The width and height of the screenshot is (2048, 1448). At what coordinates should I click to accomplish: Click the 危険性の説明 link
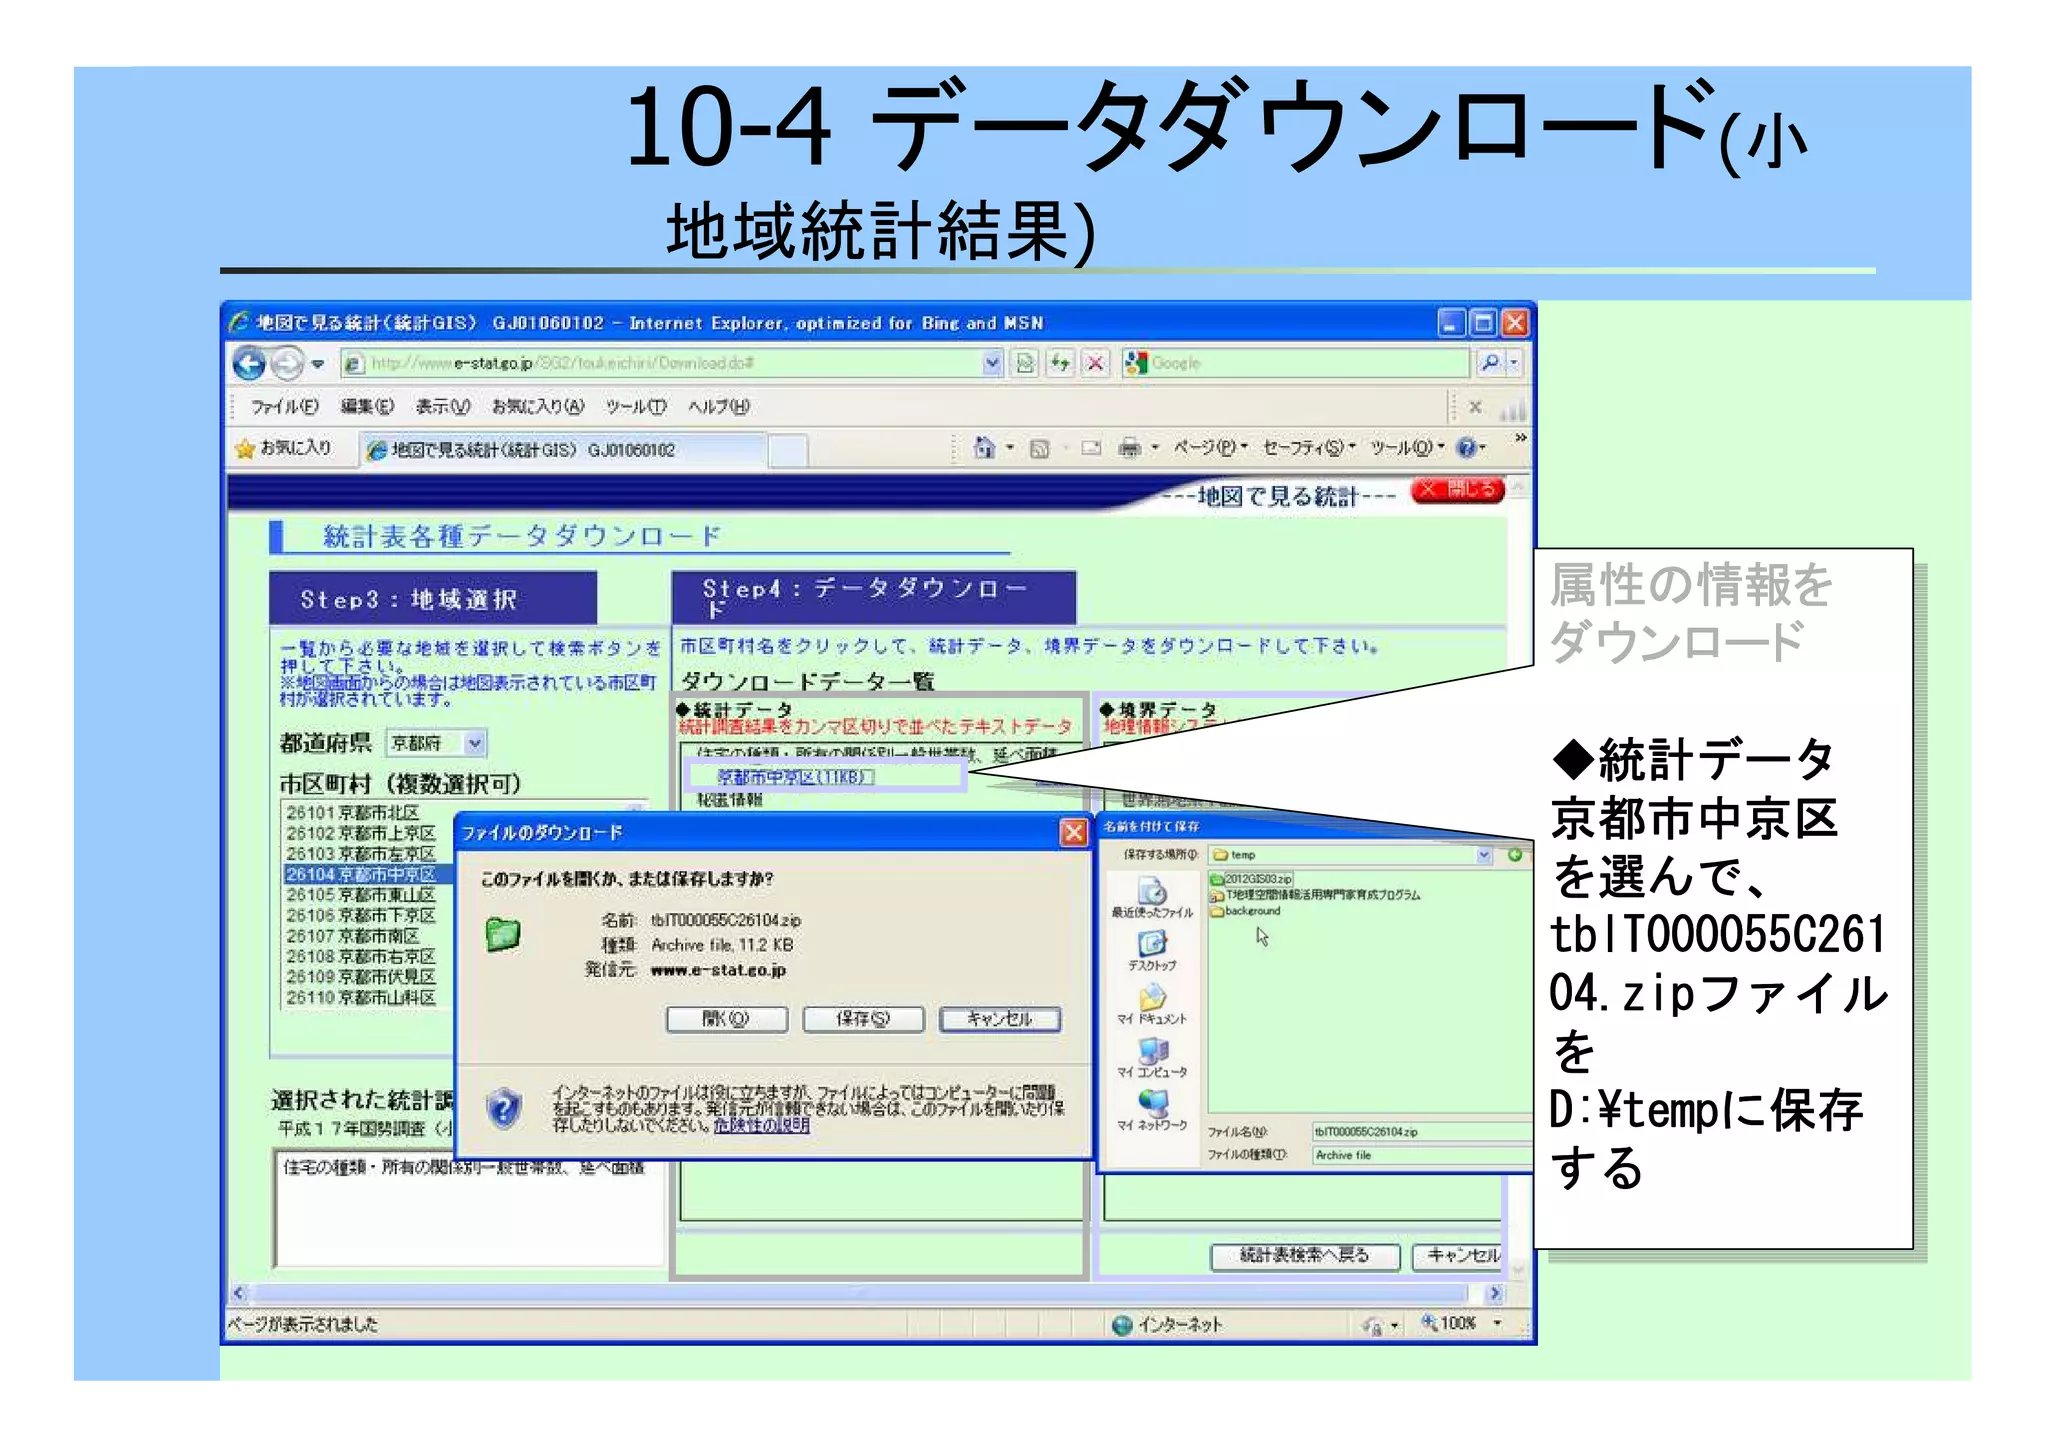pos(761,1125)
